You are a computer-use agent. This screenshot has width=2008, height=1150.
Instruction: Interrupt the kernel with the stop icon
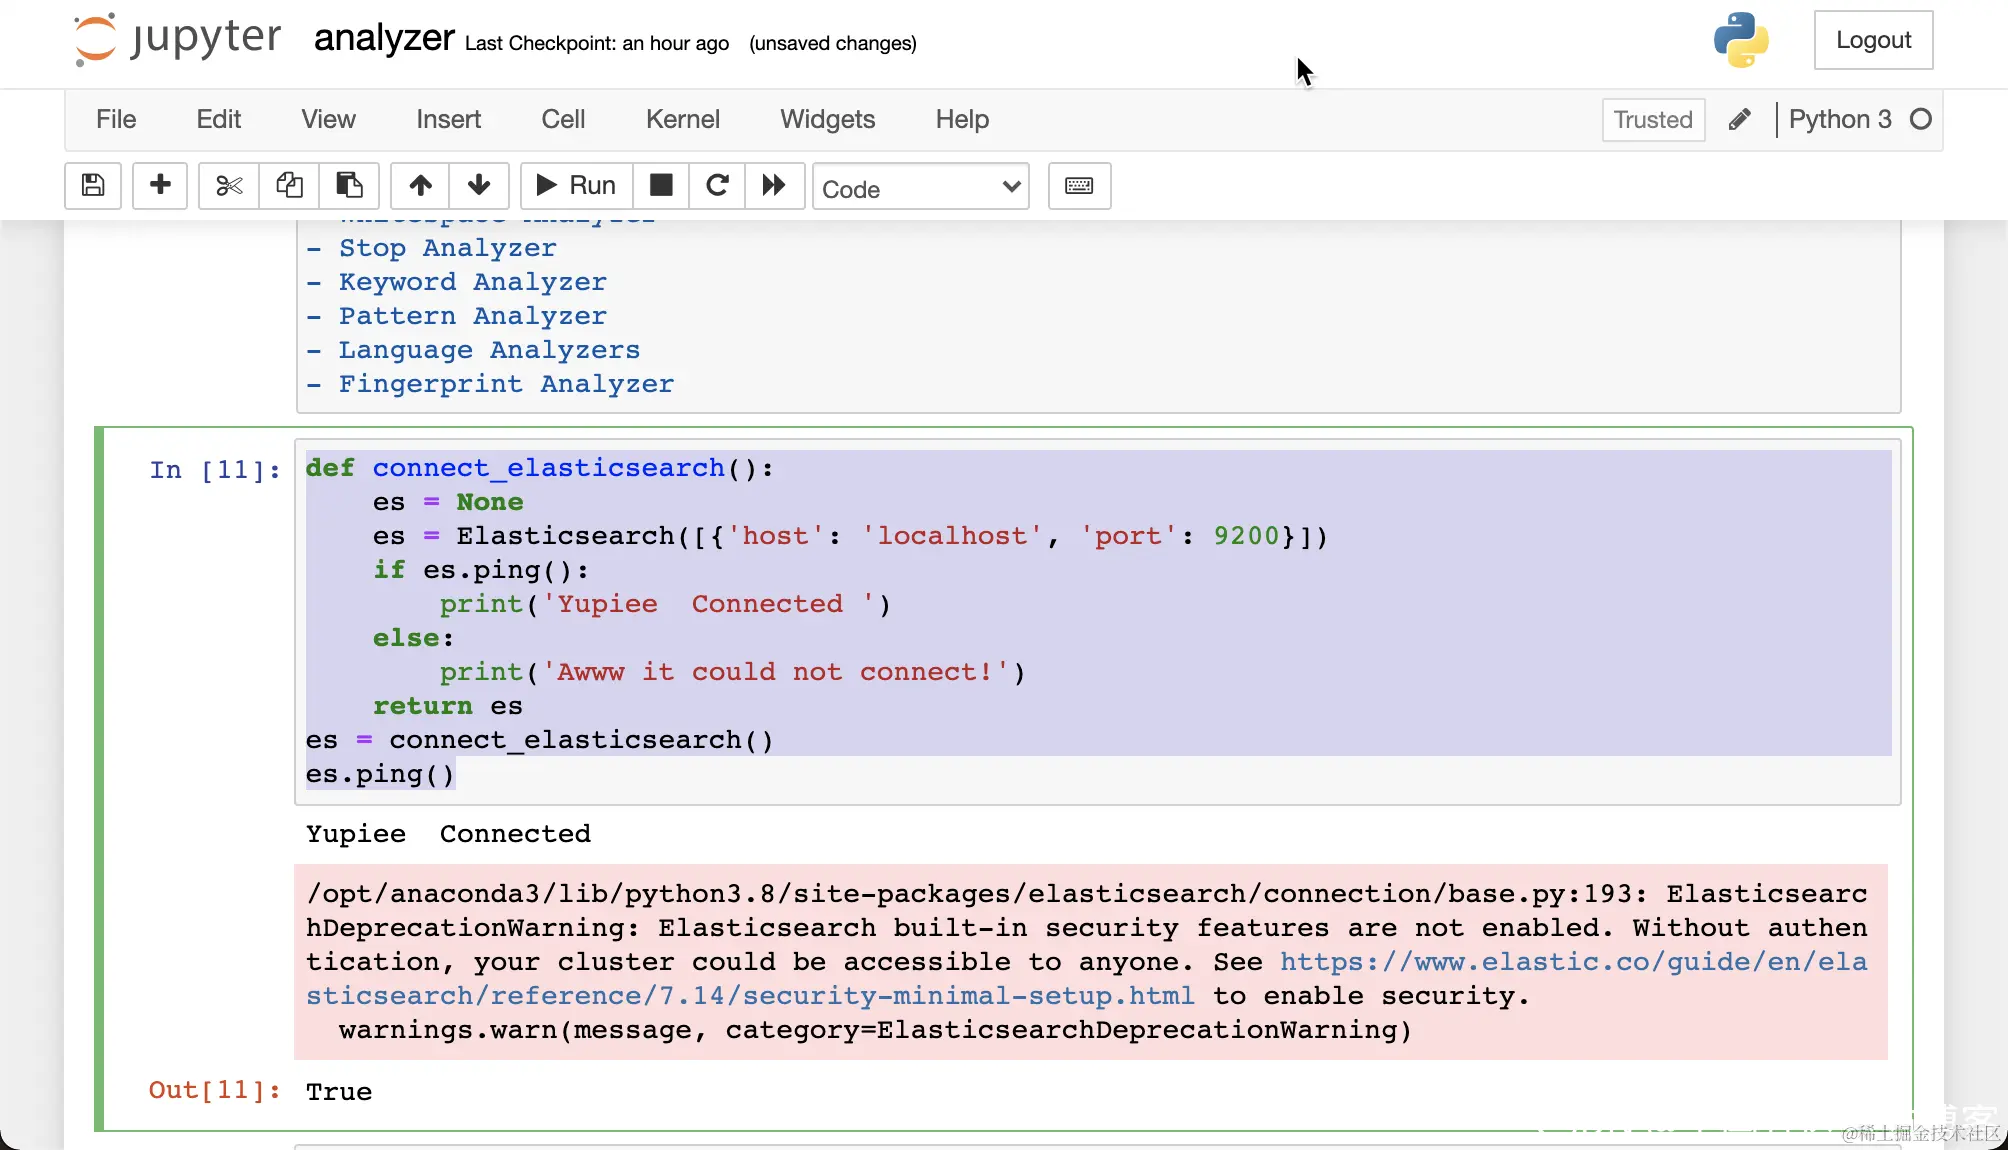click(661, 185)
